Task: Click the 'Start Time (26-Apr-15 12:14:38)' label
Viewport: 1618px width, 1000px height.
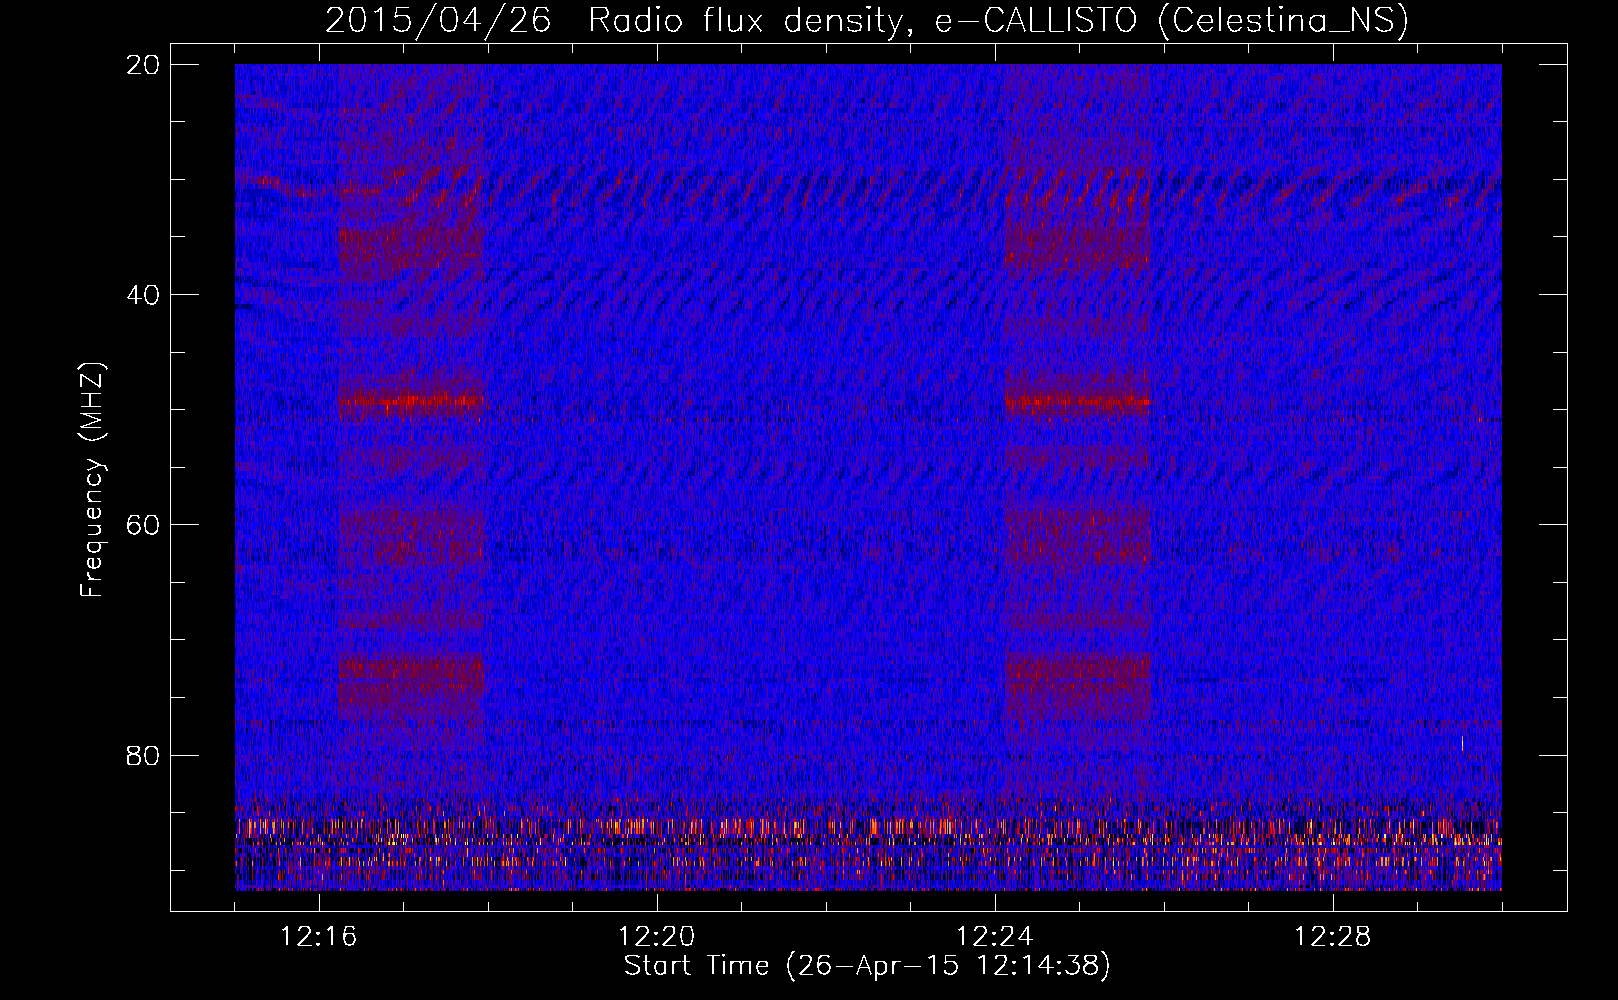Action: 867,966
